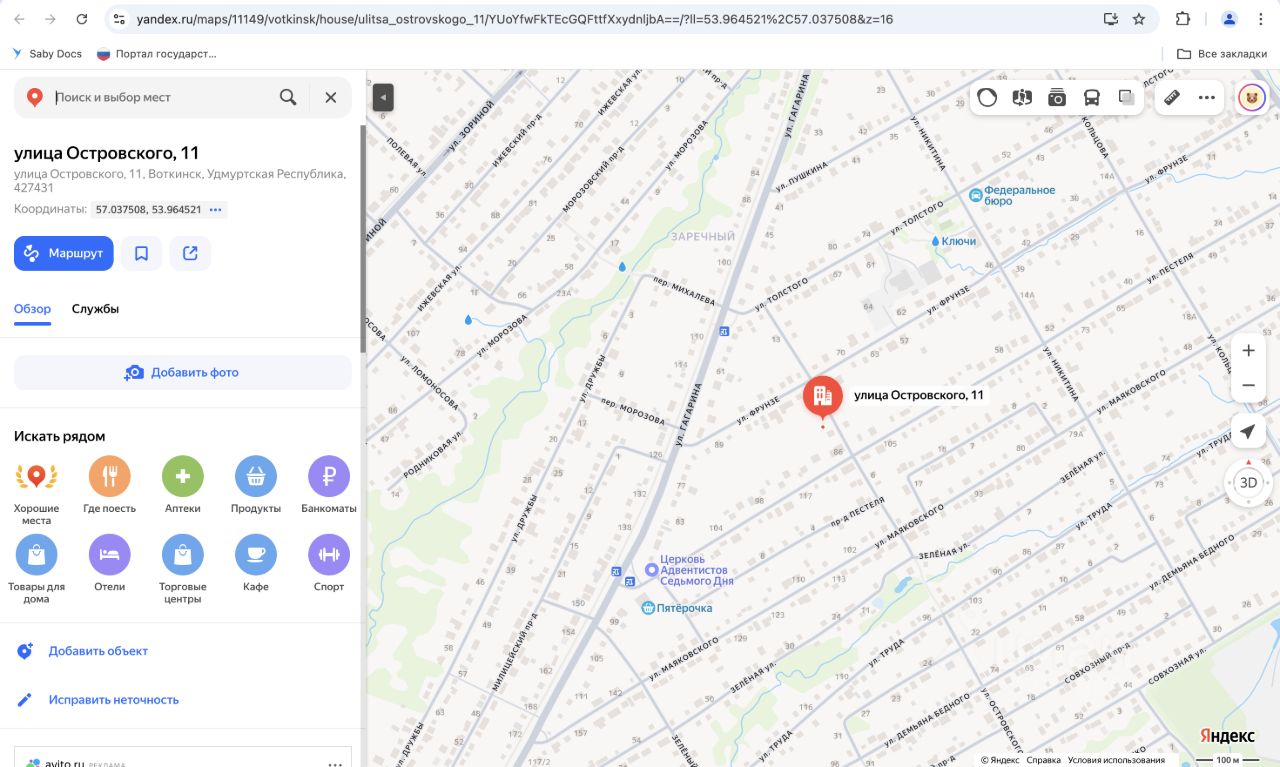This screenshot has width=1280, height=767.
Task: Open Церковь Адвентистов Седьмого Дня marker
Action: [690, 570]
